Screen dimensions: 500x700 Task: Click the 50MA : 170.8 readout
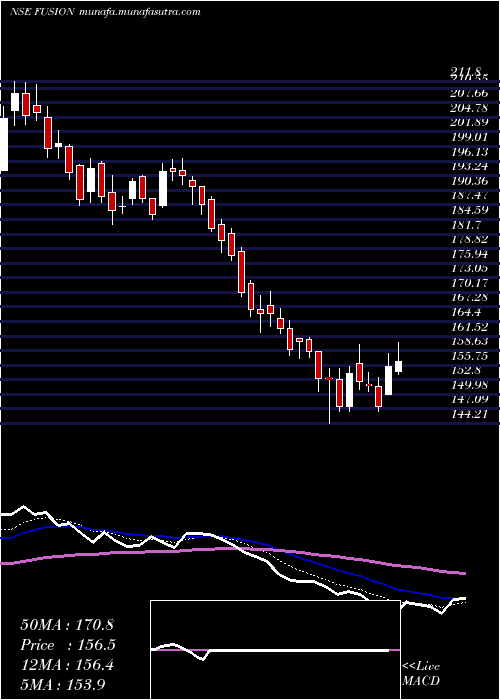68,625
